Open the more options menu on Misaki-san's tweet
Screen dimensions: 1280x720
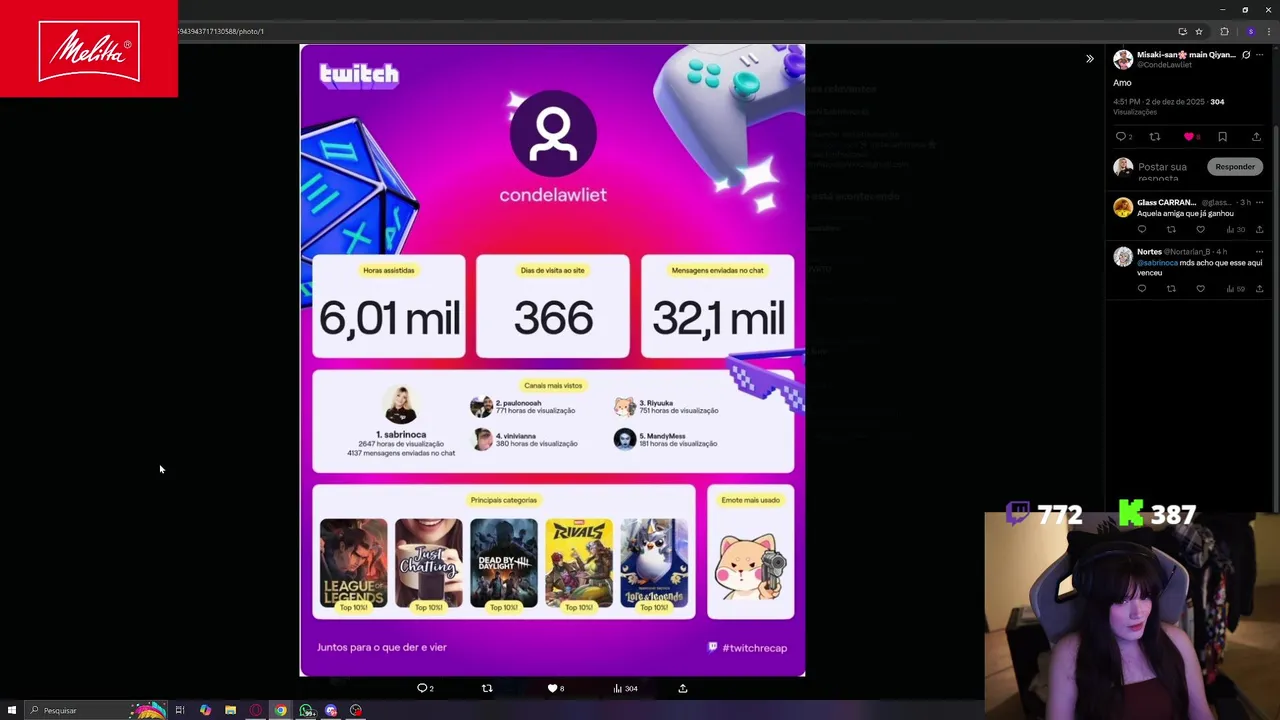pos(1259,55)
